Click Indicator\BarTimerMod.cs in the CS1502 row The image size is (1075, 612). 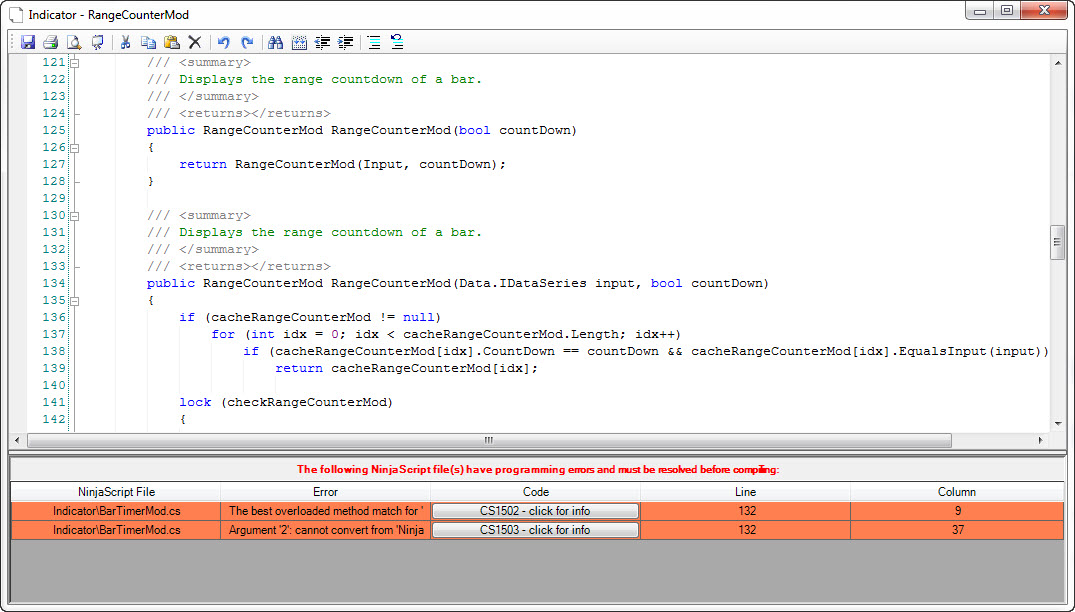click(x=116, y=511)
